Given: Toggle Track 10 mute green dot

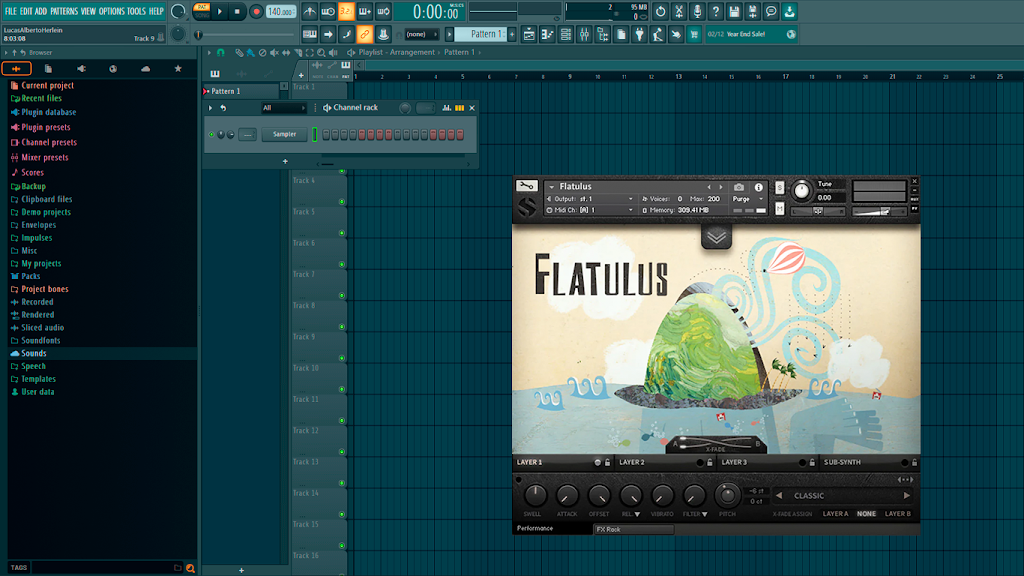Looking at the screenshot, I should (342, 389).
